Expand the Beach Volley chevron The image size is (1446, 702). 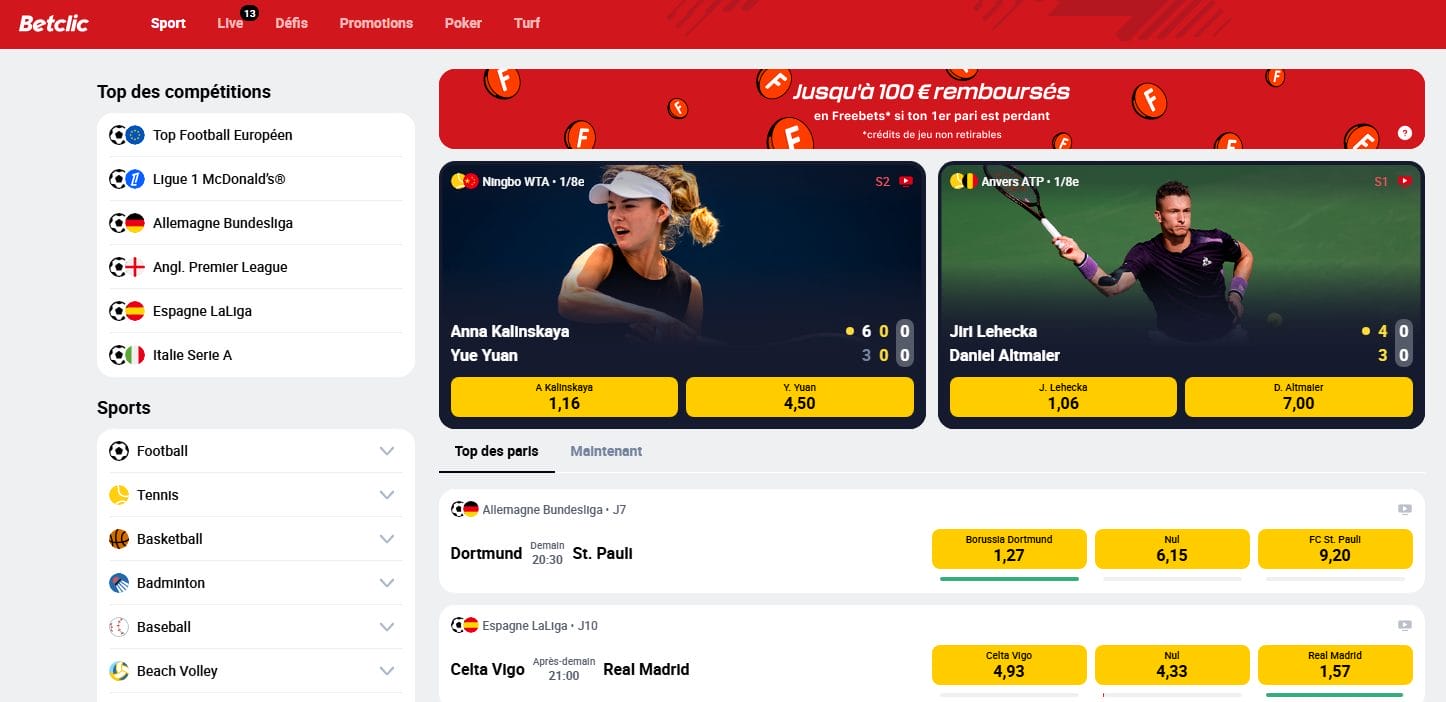387,671
